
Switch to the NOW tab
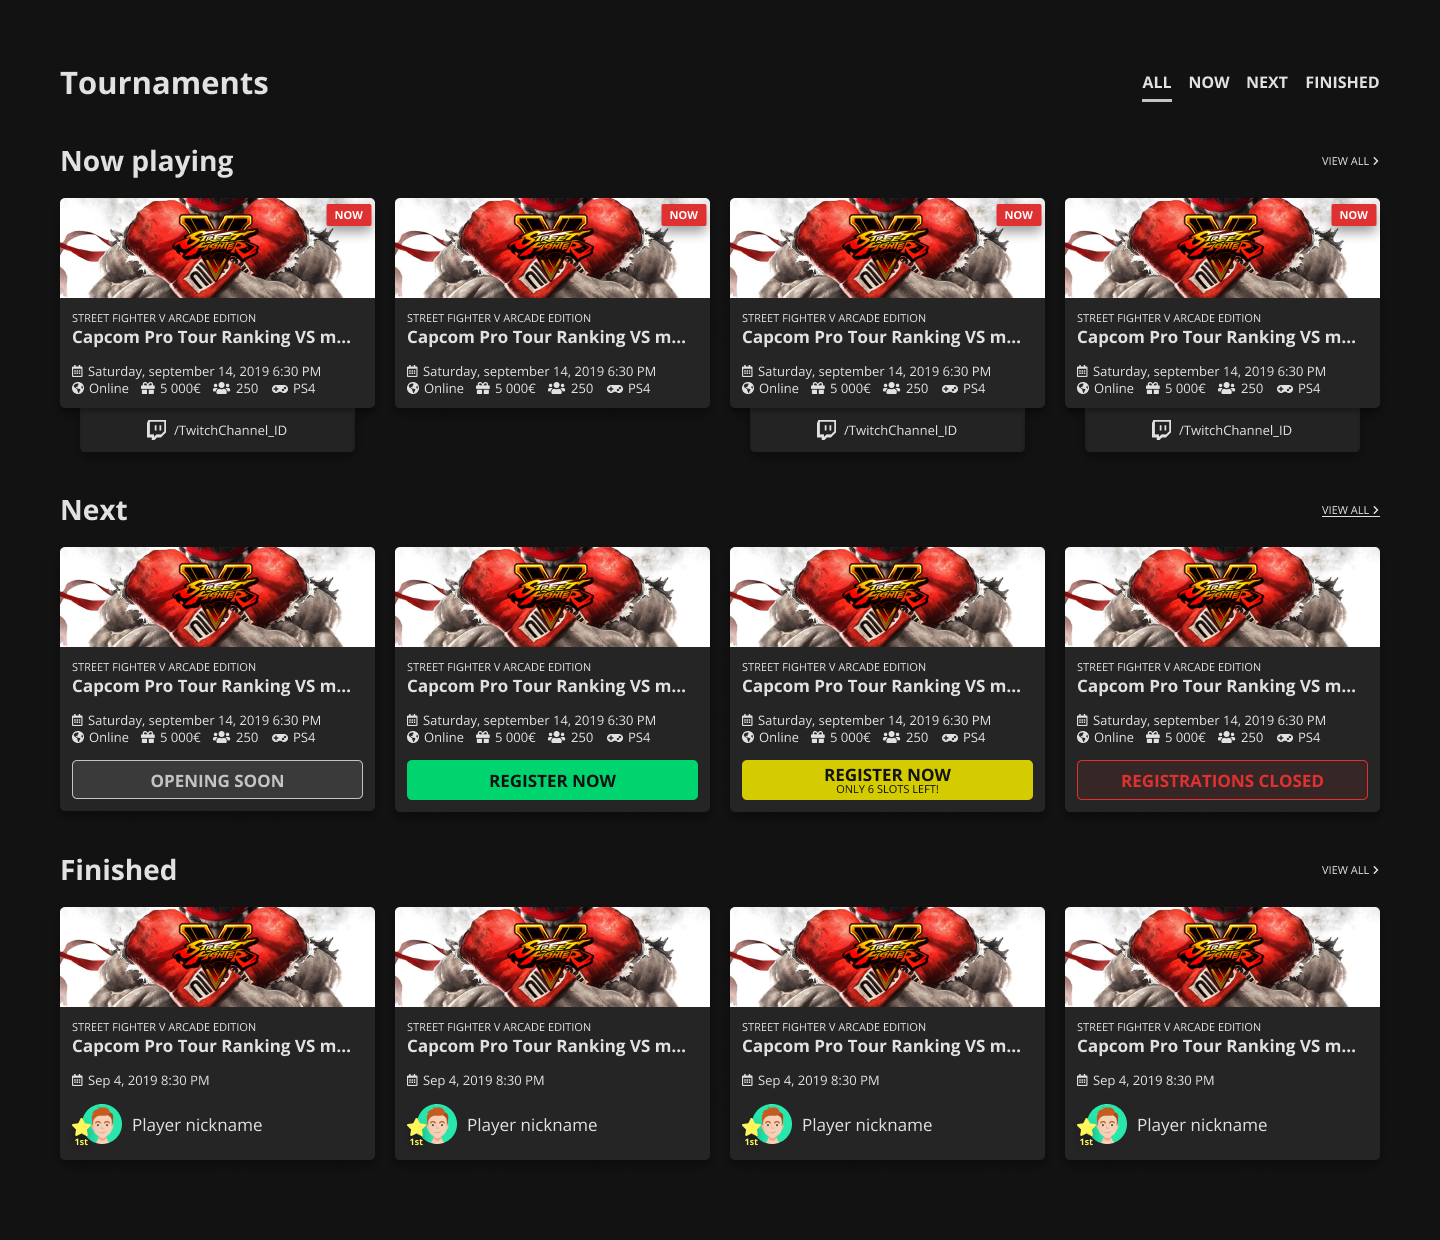tap(1209, 82)
